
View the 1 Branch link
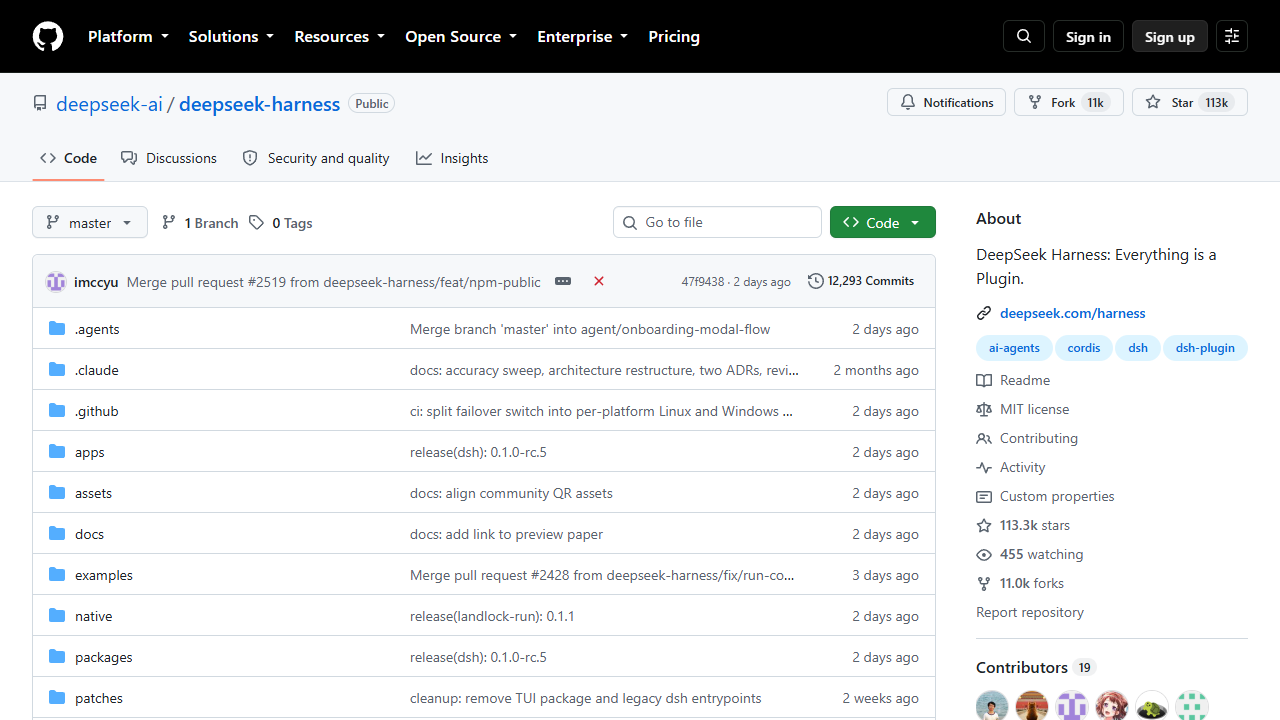point(200,223)
